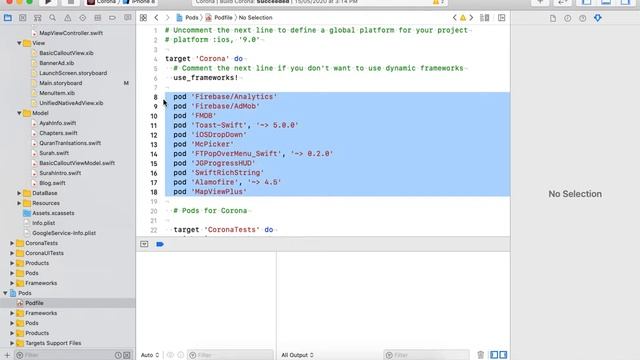Expand the Resources folder
The width and height of the screenshot is (640, 360).
click(19, 203)
